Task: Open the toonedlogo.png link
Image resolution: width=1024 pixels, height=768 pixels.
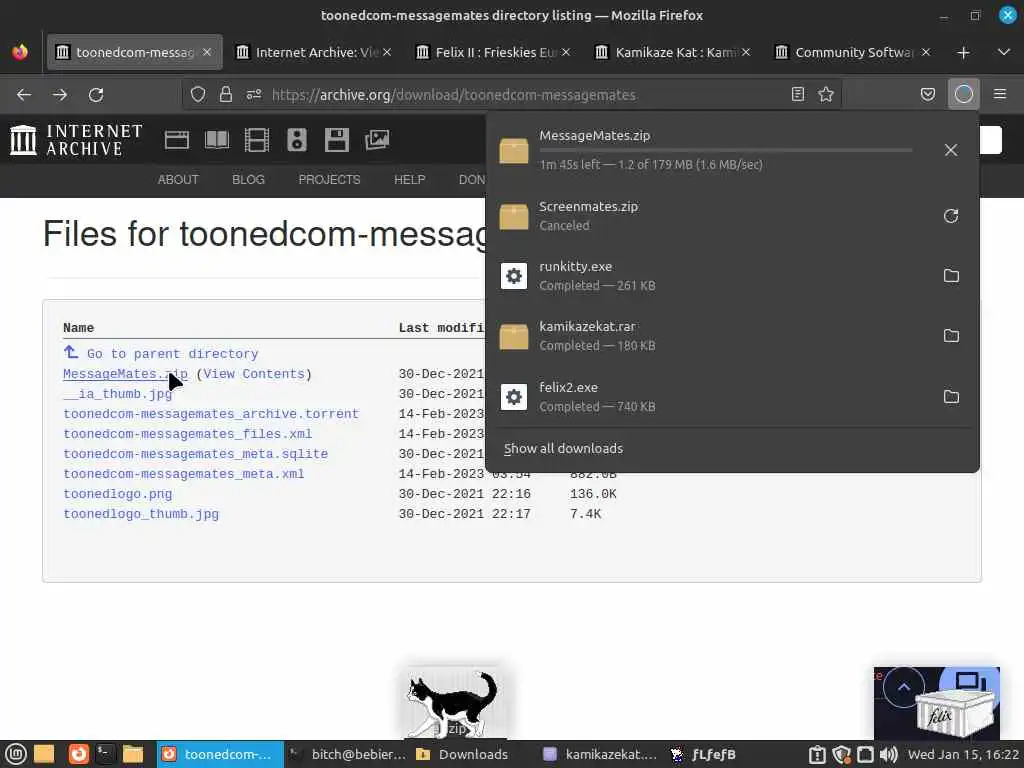Action: pos(118,494)
